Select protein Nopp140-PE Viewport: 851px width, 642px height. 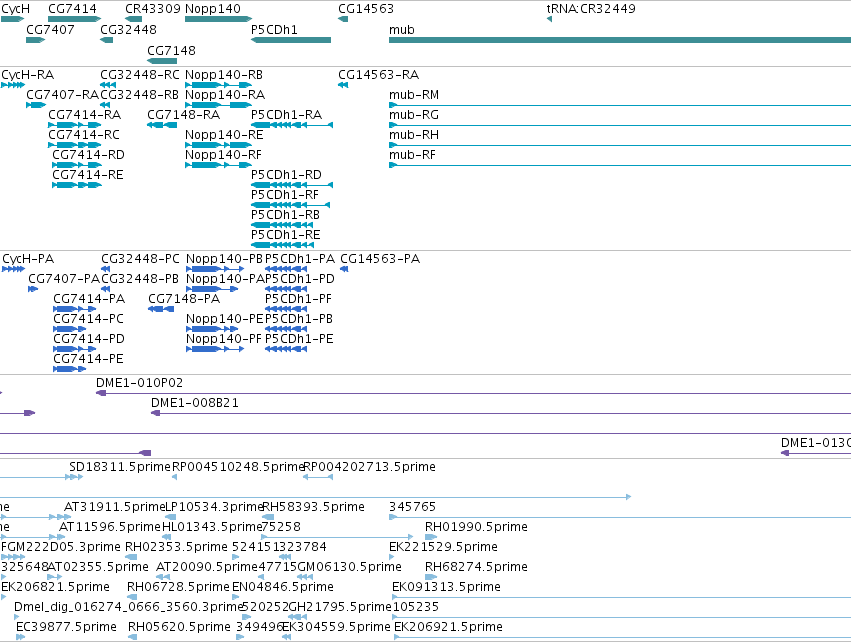click(x=225, y=319)
